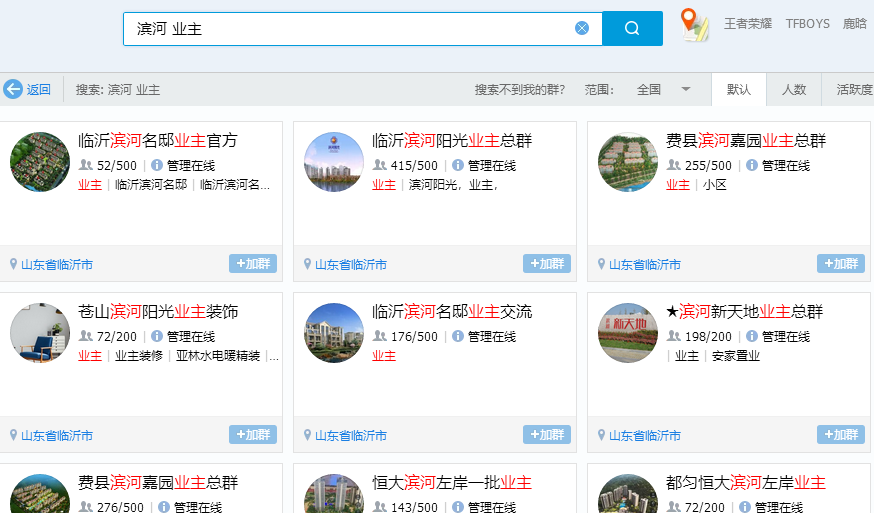Open the map location icon
This screenshot has height=513, width=874.
(x=694, y=24)
